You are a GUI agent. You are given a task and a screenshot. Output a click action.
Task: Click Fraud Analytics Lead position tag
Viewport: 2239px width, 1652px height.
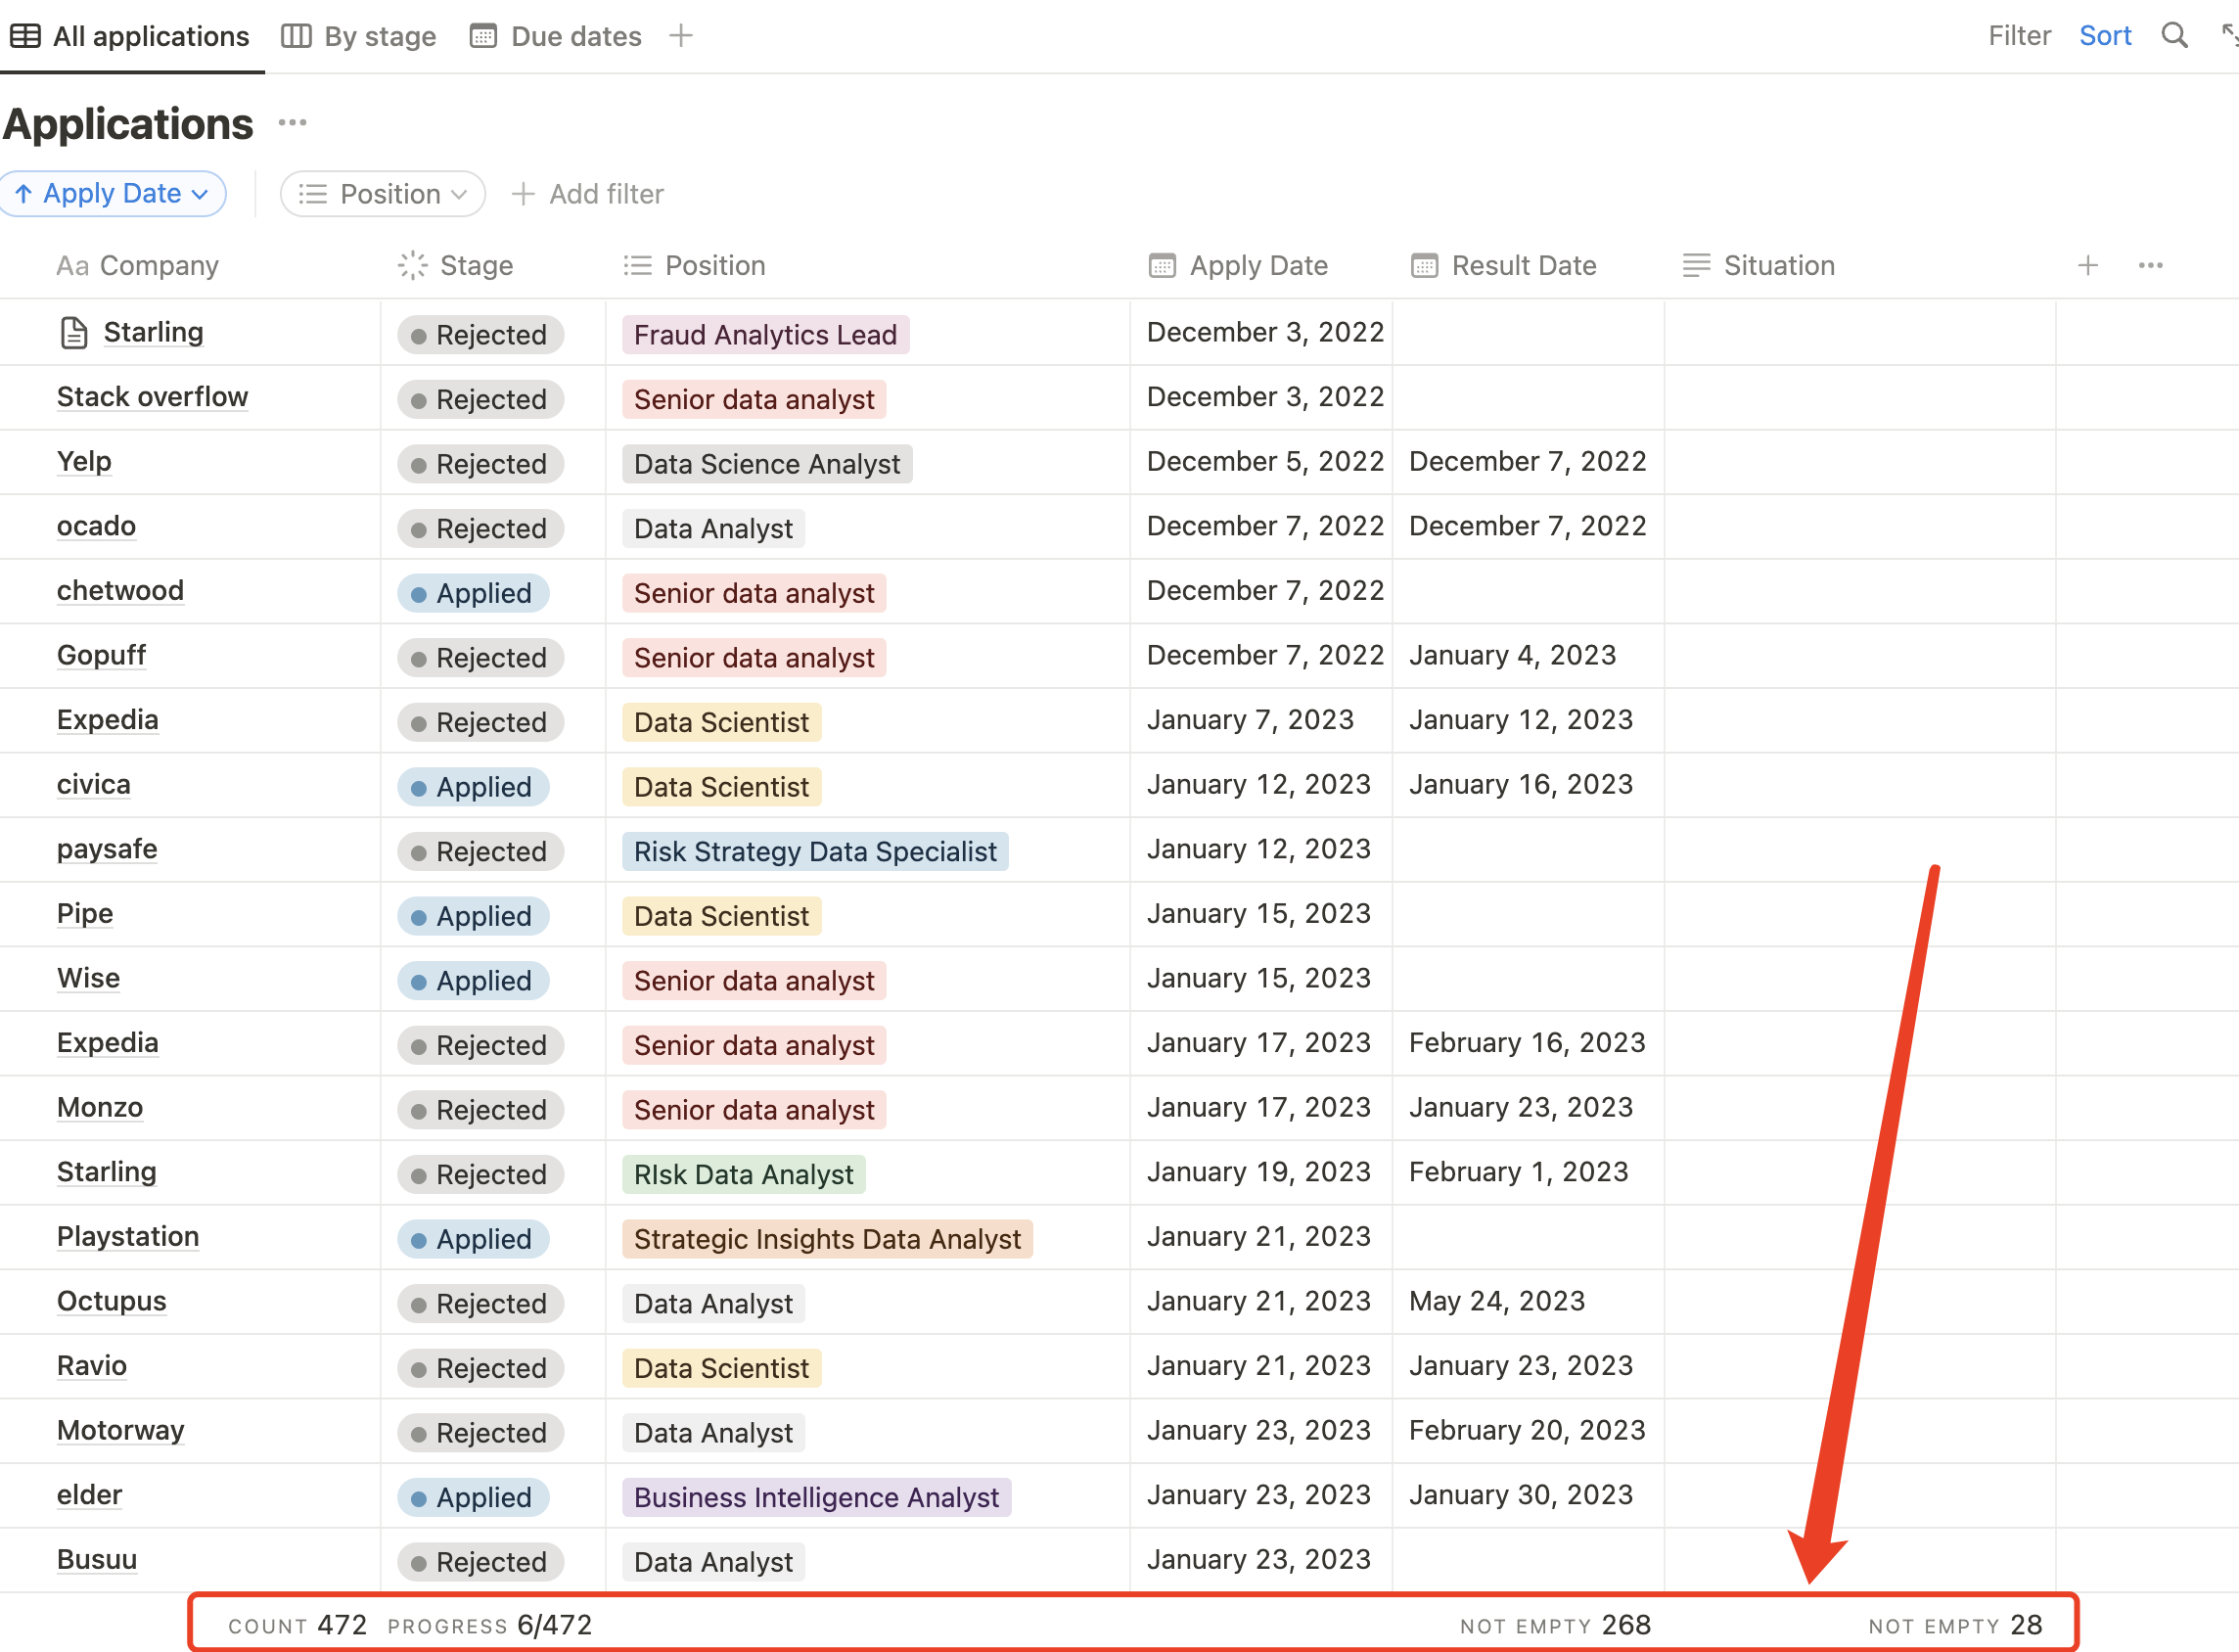765,335
